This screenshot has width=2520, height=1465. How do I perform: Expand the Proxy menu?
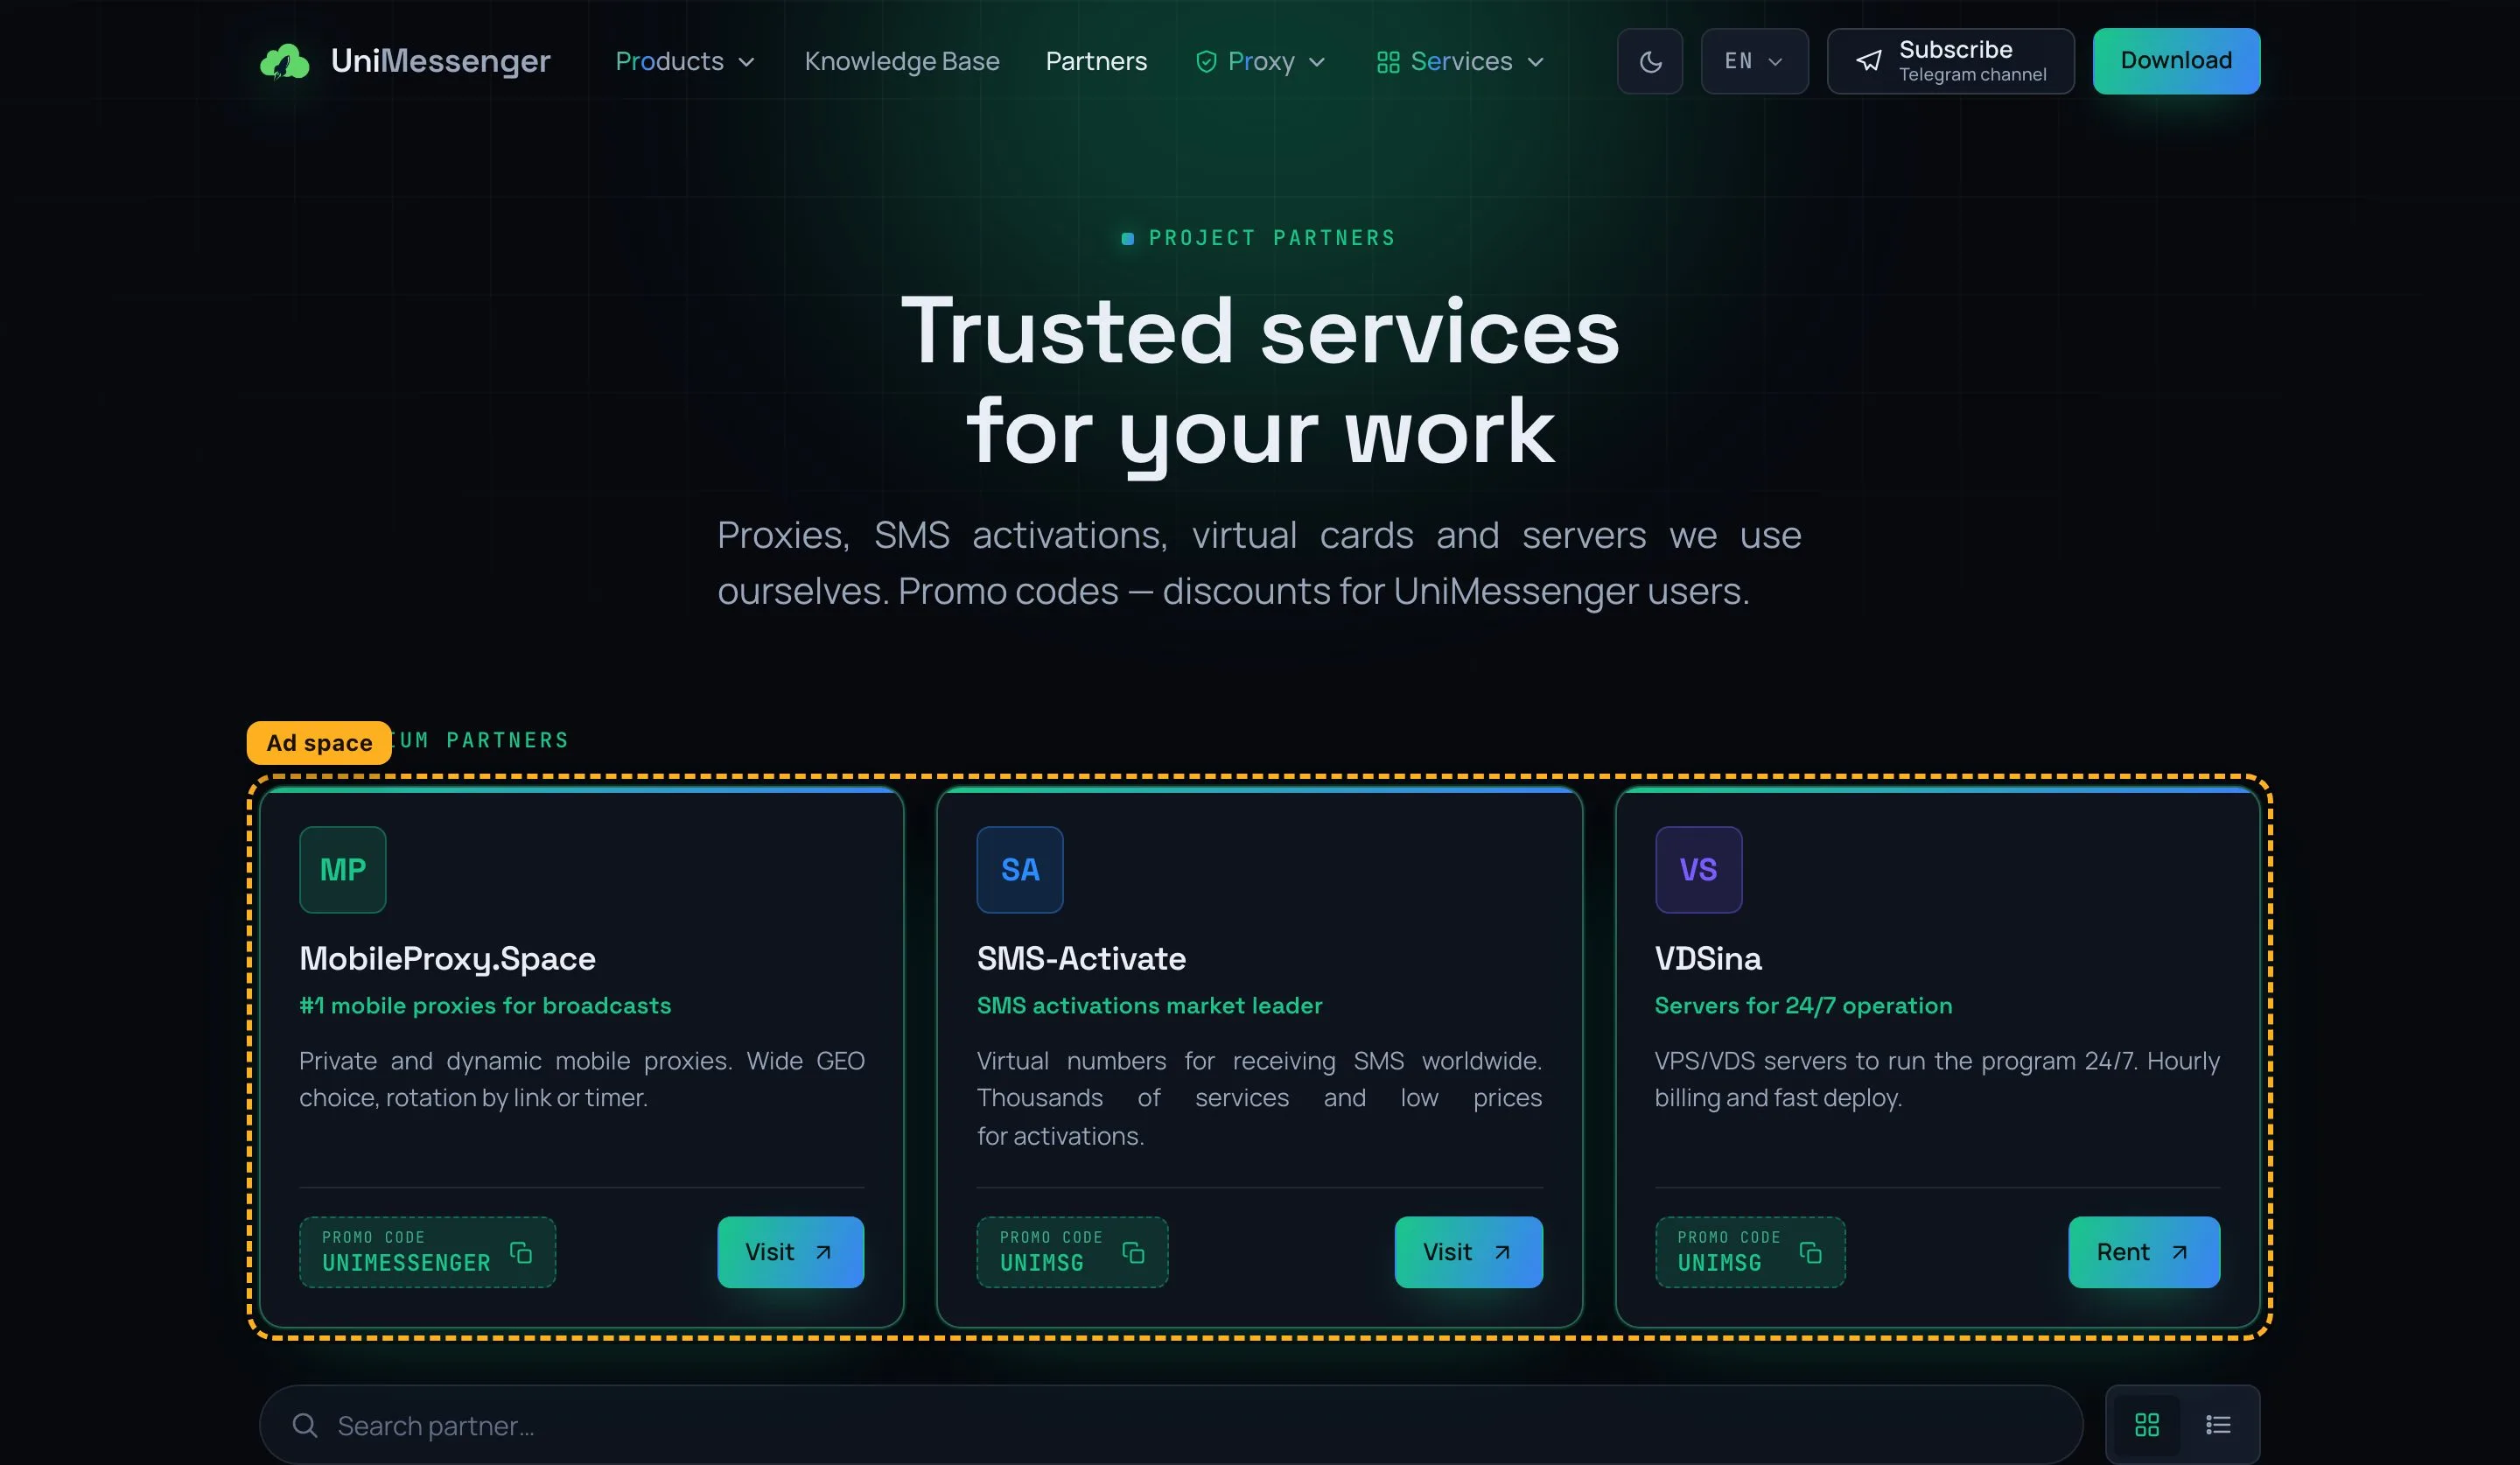(x=1261, y=61)
